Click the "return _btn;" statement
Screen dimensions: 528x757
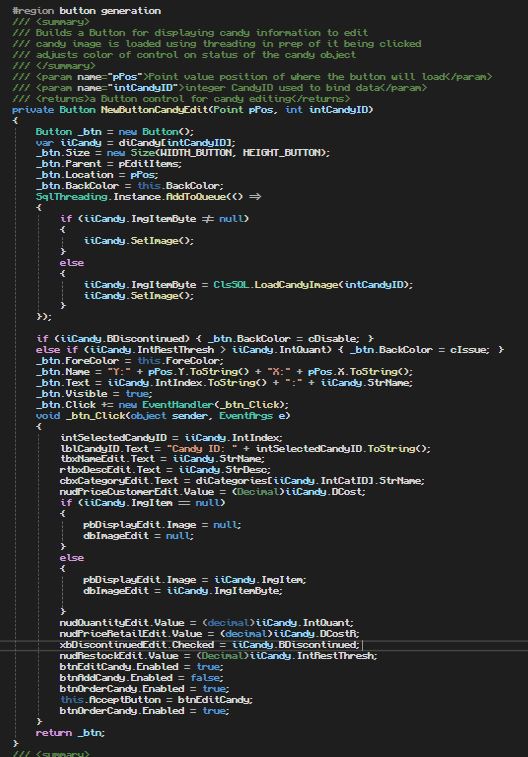coord(70,733)
